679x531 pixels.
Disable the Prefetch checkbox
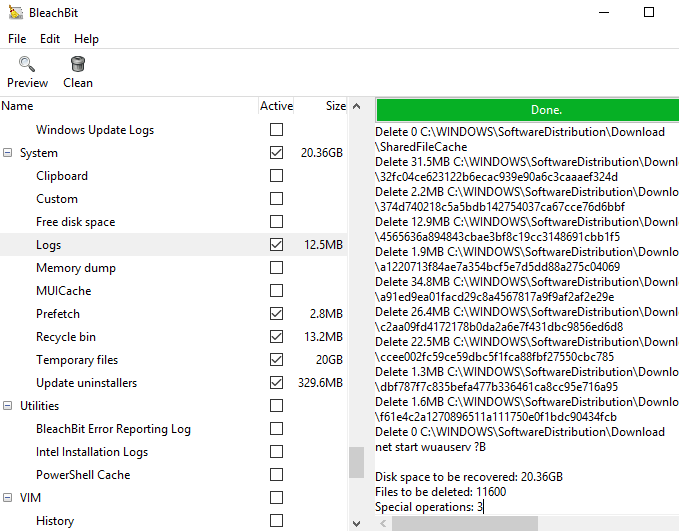click(276, 314)
